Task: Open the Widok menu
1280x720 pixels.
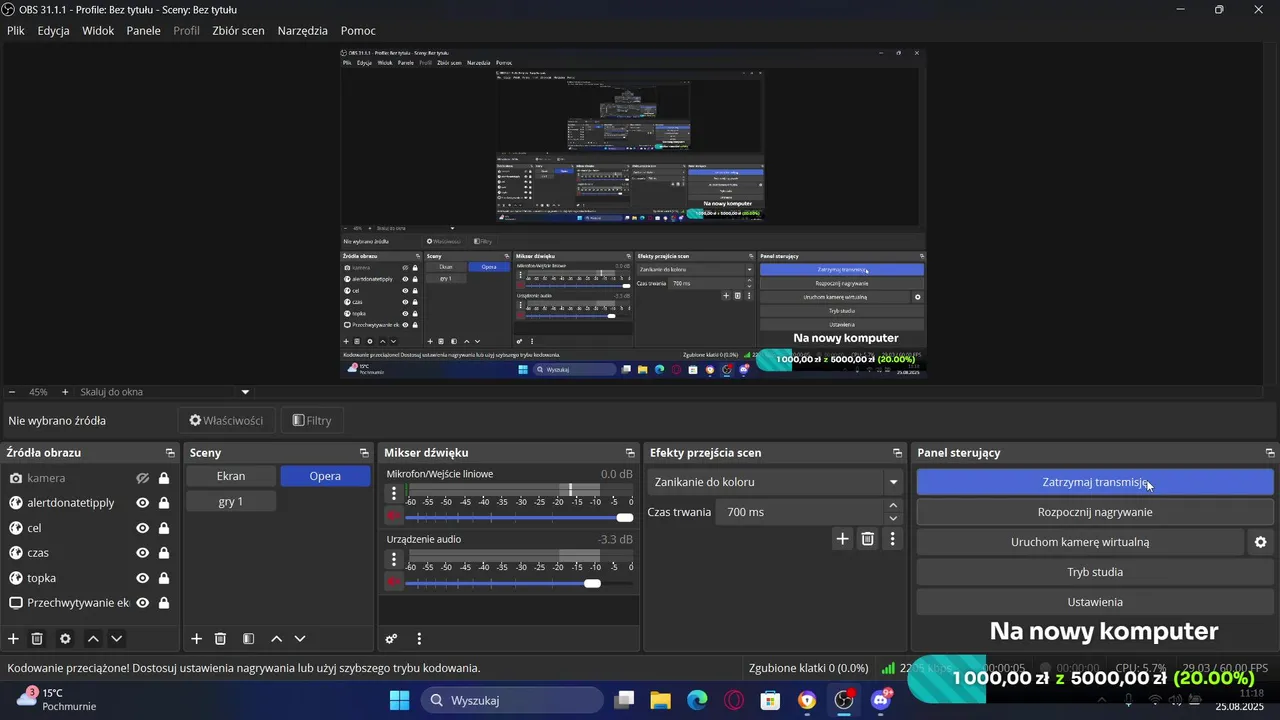Action: pos(98,31)
